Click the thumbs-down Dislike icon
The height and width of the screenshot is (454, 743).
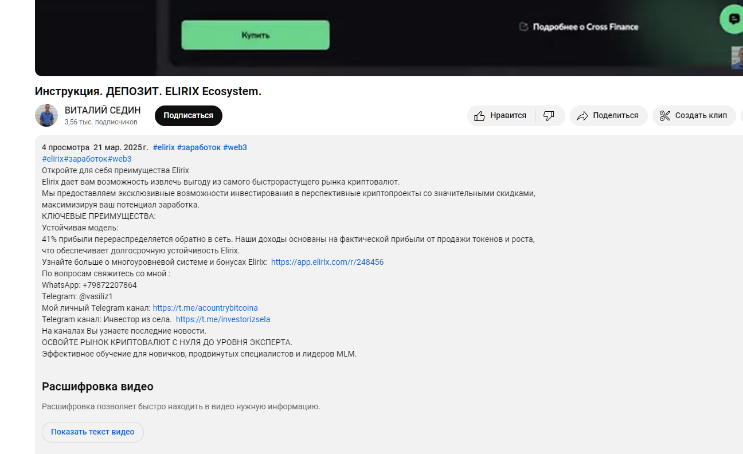point(549,116)
